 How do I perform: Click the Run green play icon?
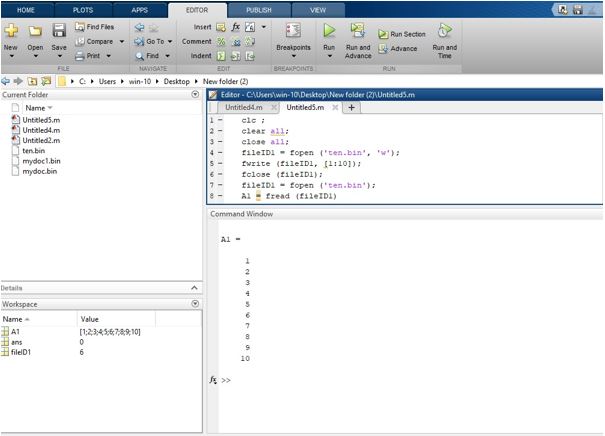[x=328, y=31]
